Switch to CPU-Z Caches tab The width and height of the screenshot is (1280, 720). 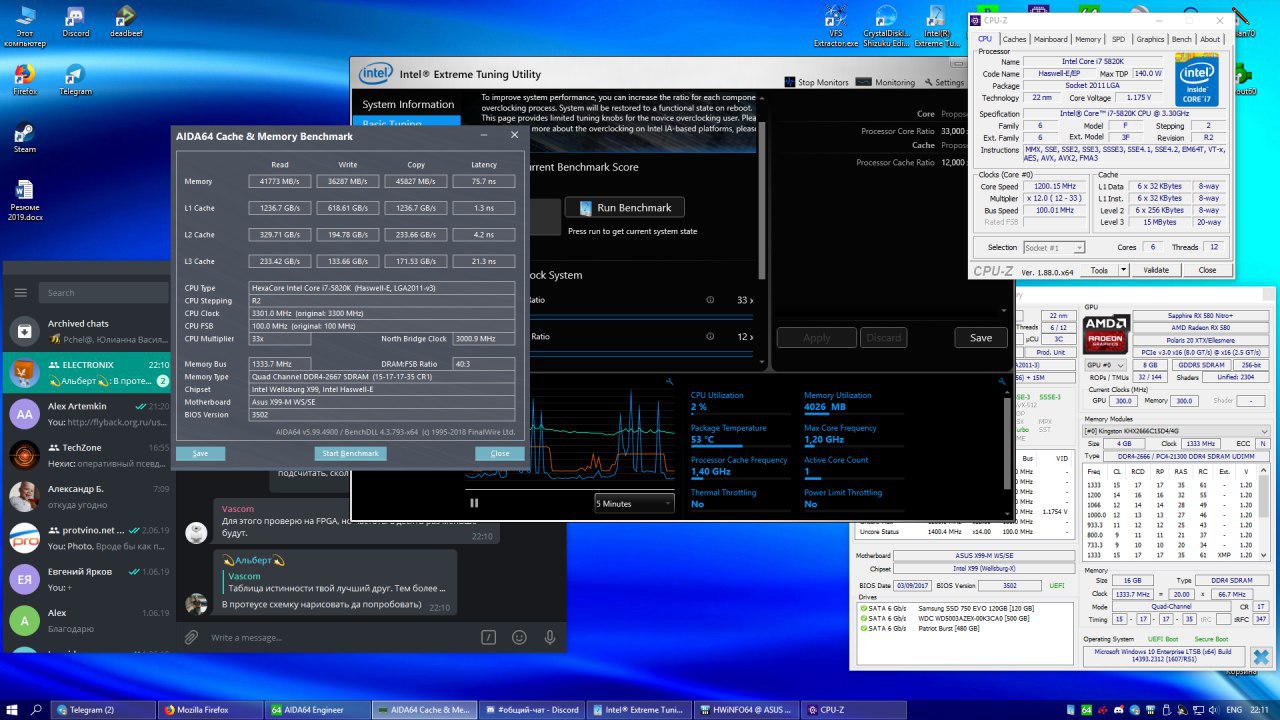(1015, 39)
